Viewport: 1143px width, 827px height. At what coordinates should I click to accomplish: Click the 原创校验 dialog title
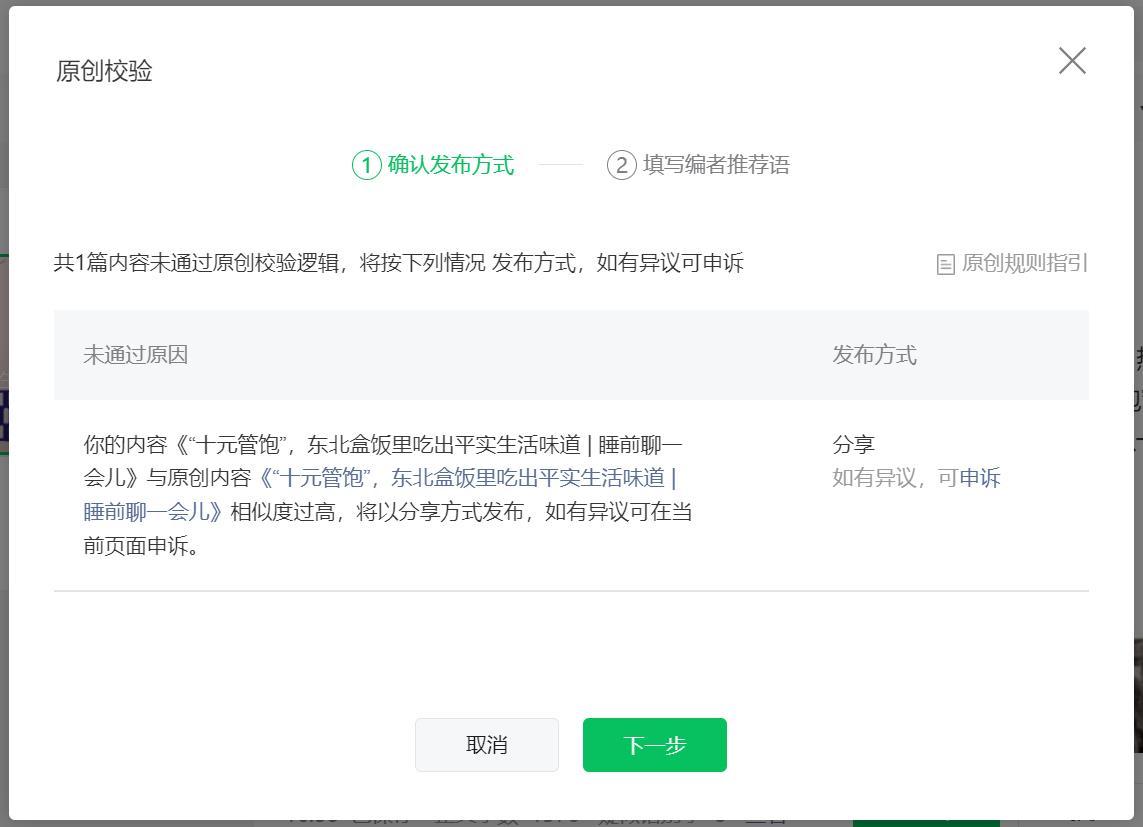point(104,71)
